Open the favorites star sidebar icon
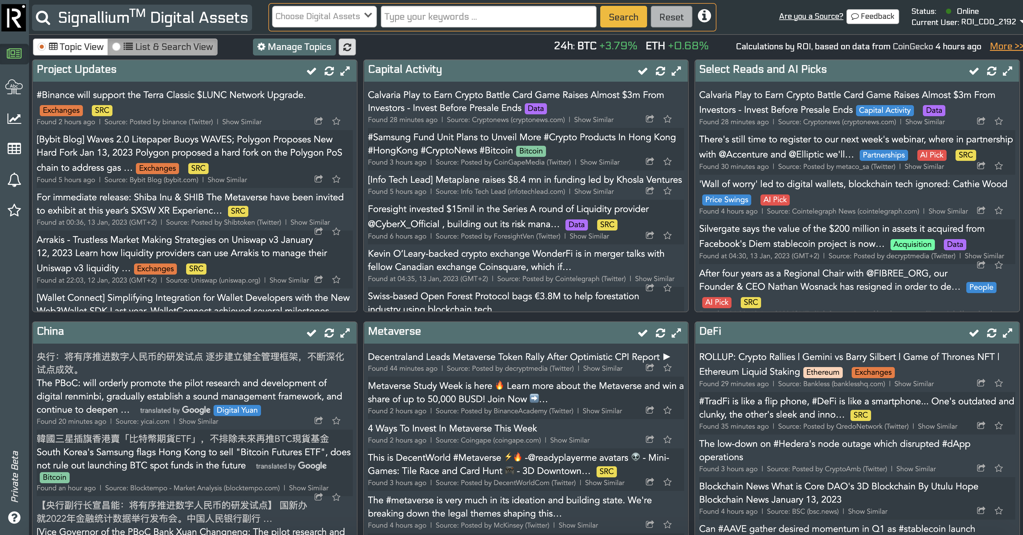The height and width of the screenshot is (535, 1023). [14, 210]
